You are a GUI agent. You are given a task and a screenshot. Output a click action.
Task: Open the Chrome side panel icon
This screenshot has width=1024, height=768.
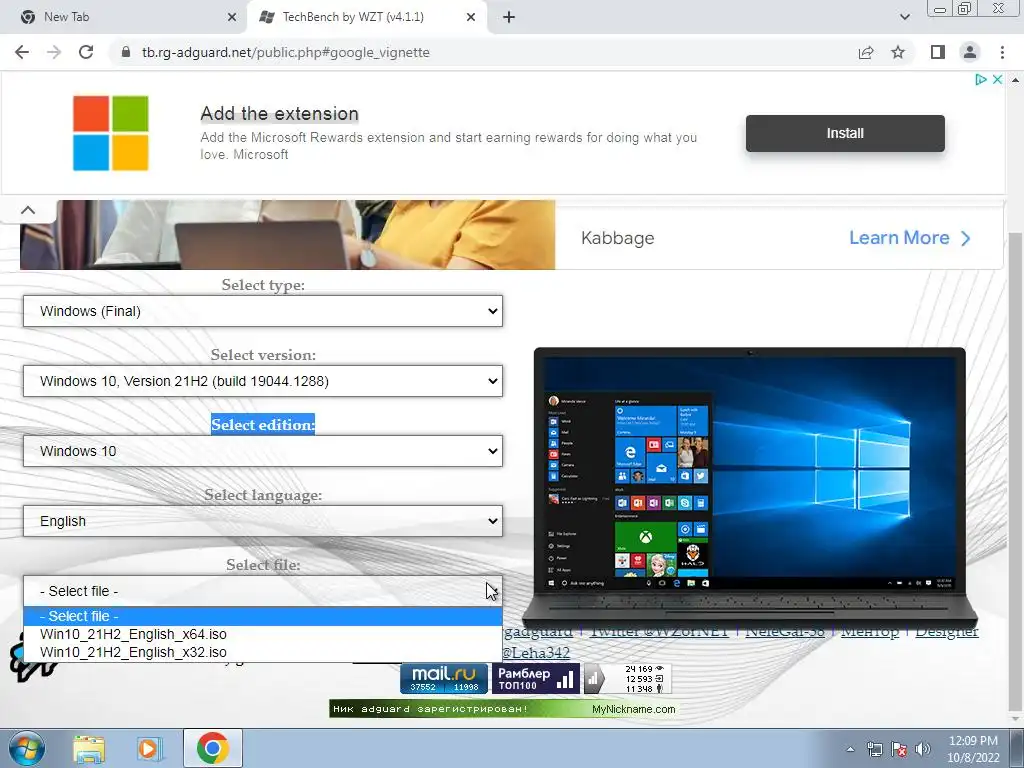(x=938, y=52)
